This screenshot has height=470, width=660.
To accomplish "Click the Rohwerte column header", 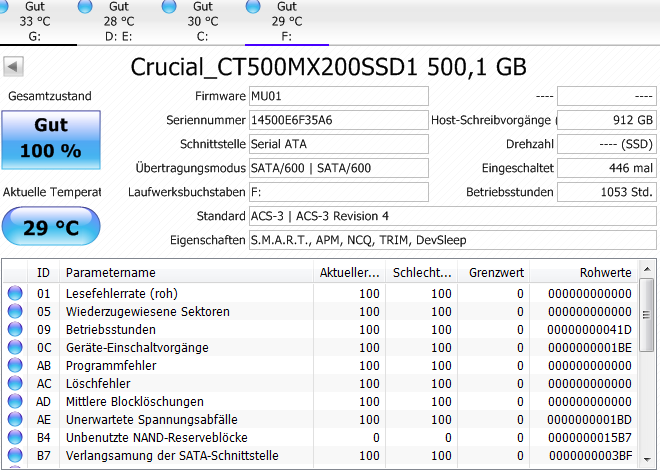I will 584,273.
